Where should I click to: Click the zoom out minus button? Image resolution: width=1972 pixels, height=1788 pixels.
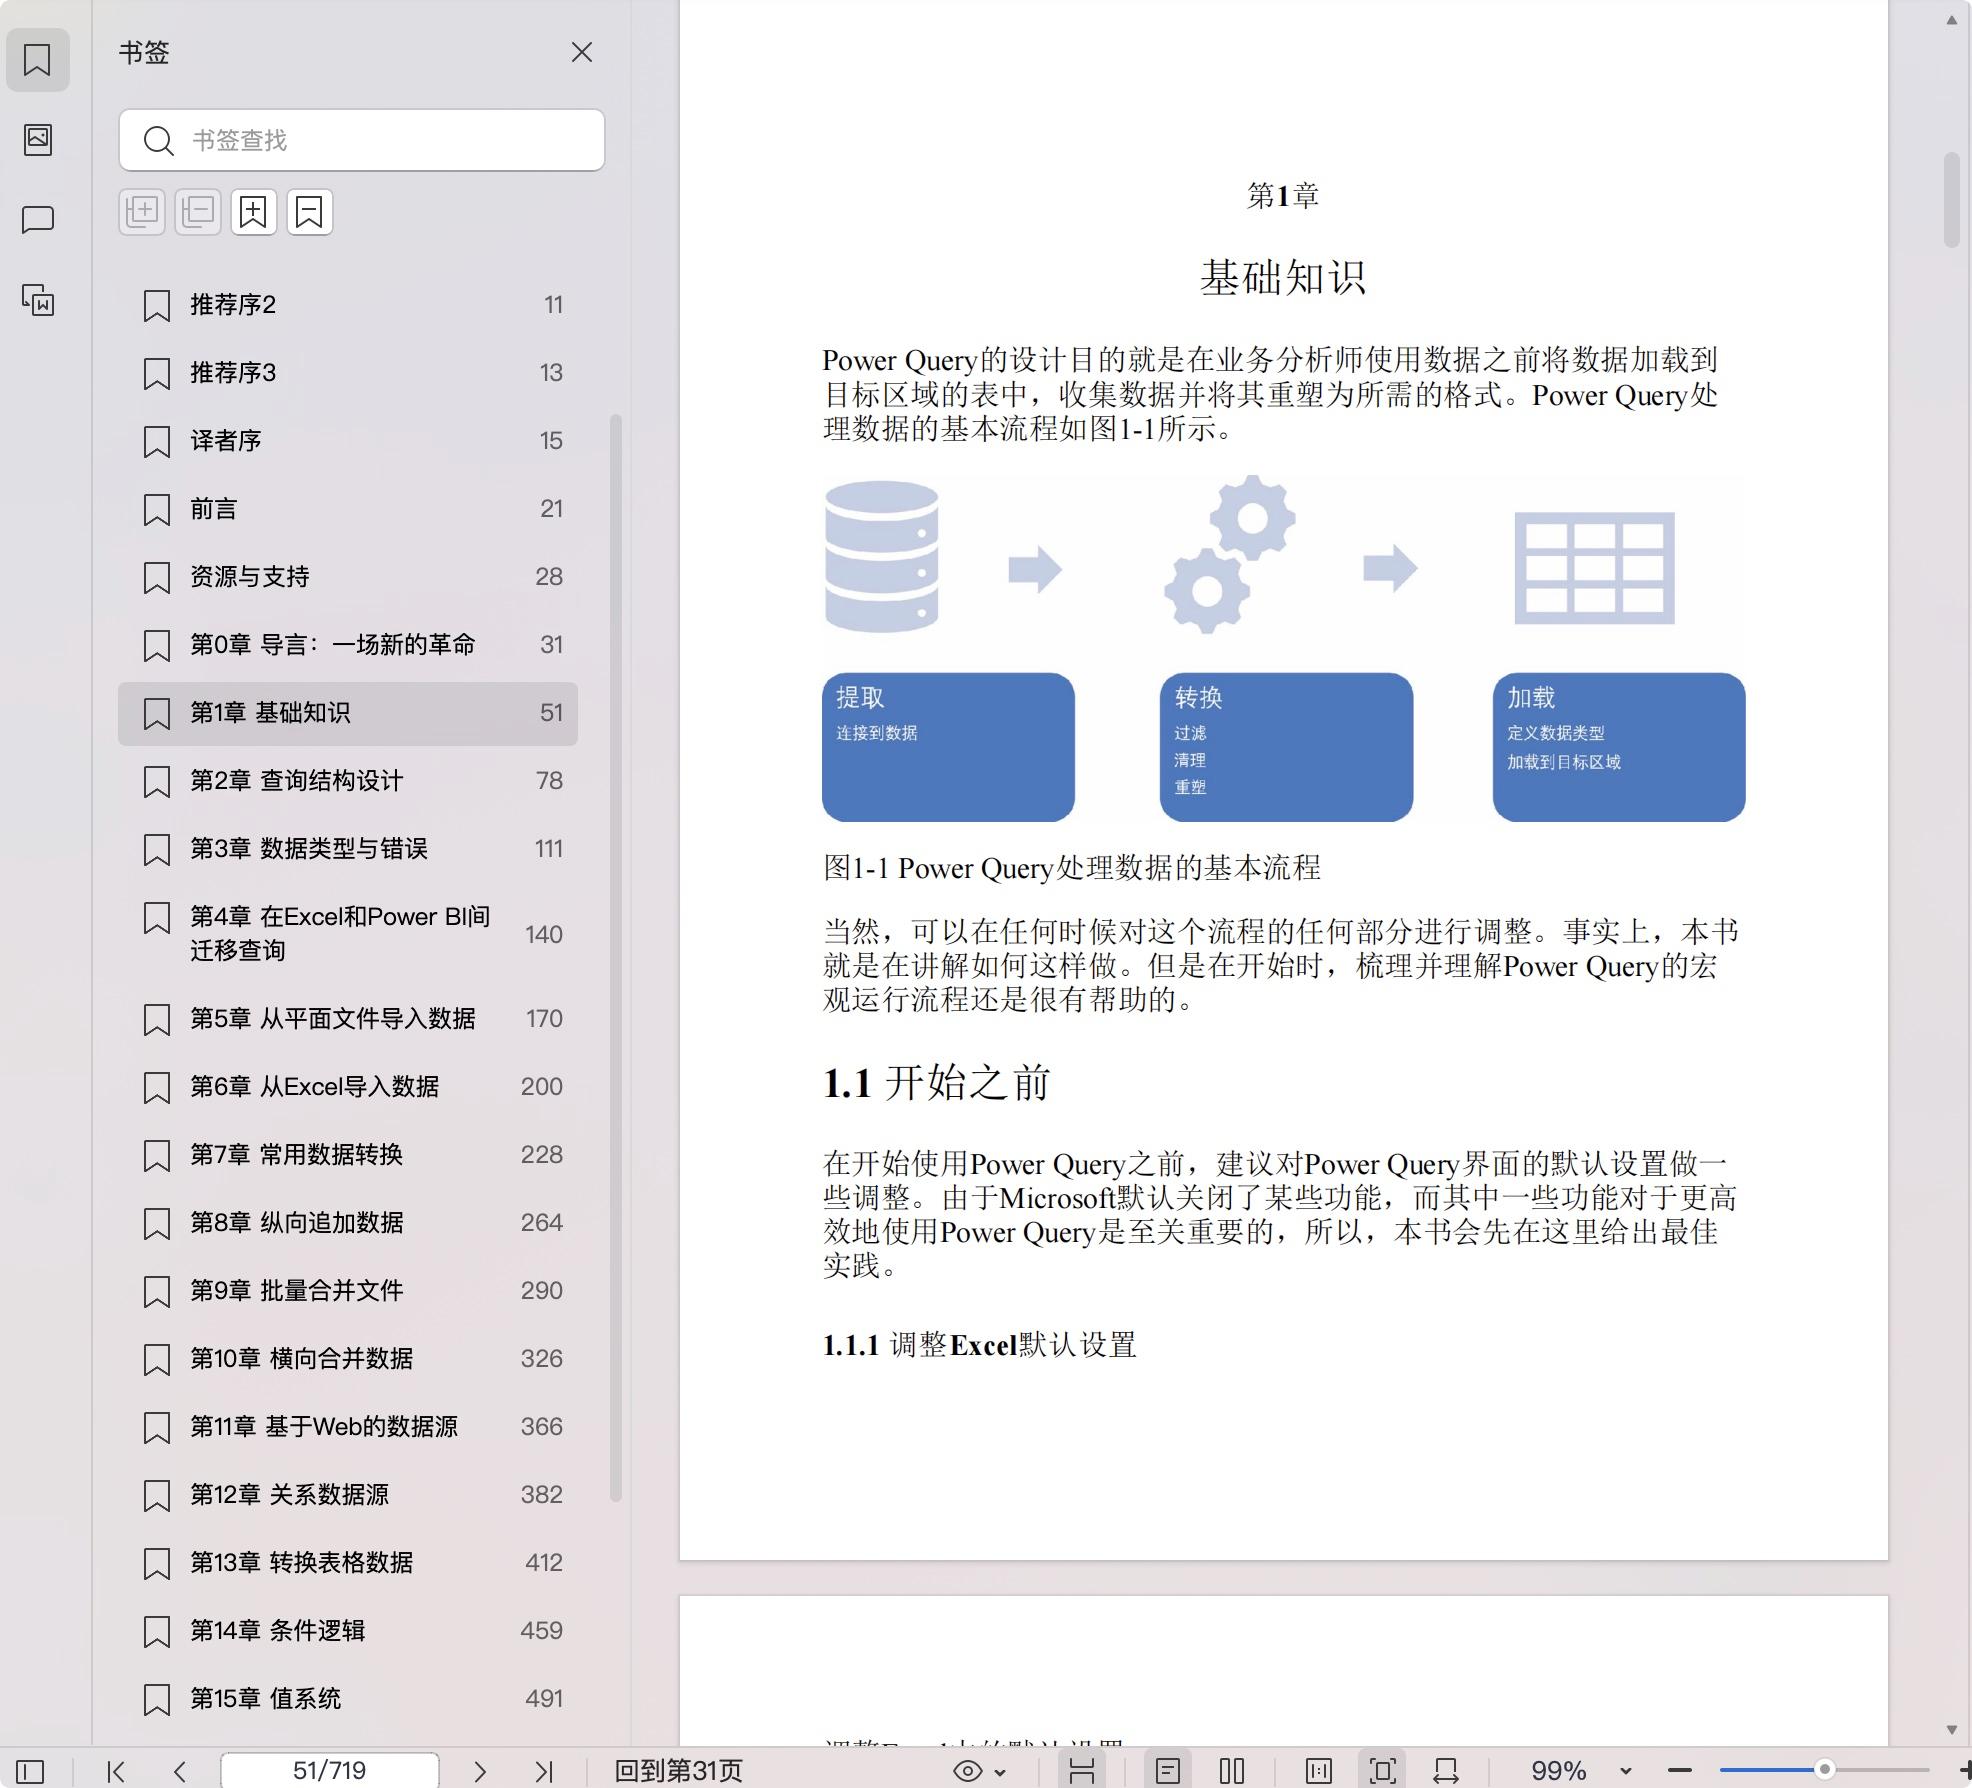tap(1680, 1771)
